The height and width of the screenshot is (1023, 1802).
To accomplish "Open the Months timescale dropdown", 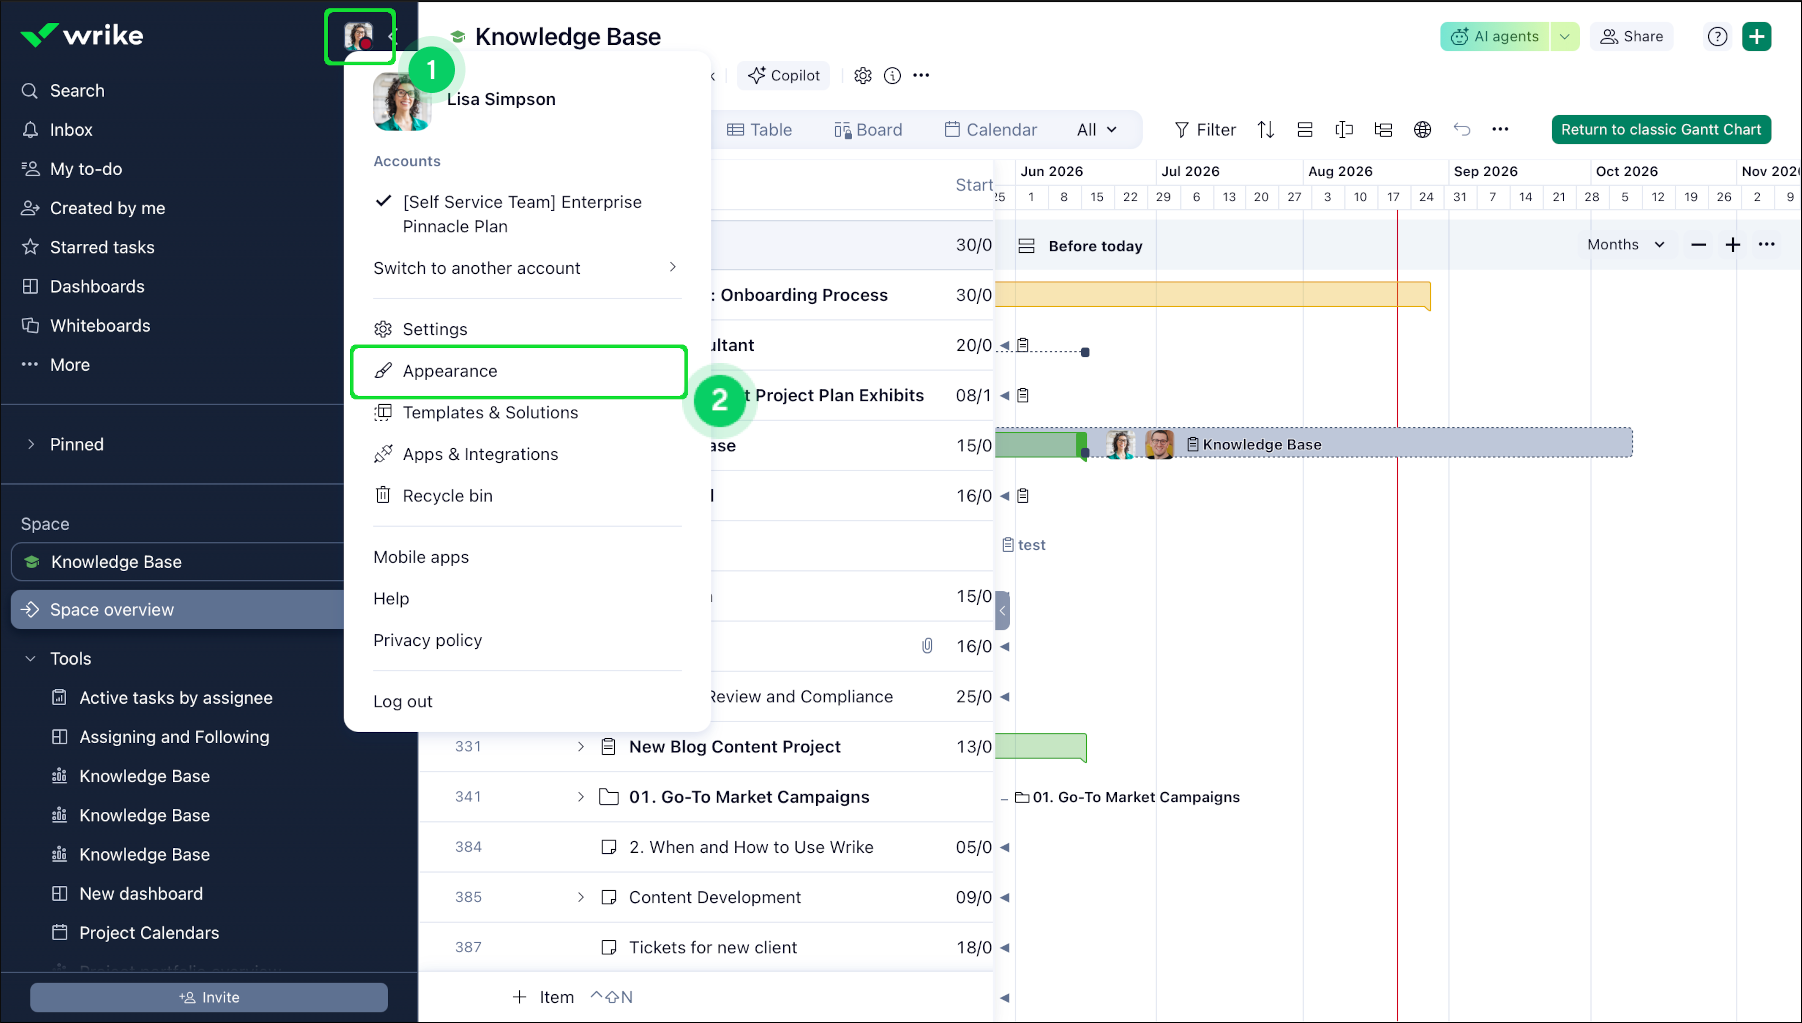I will tap(1626, 245).
